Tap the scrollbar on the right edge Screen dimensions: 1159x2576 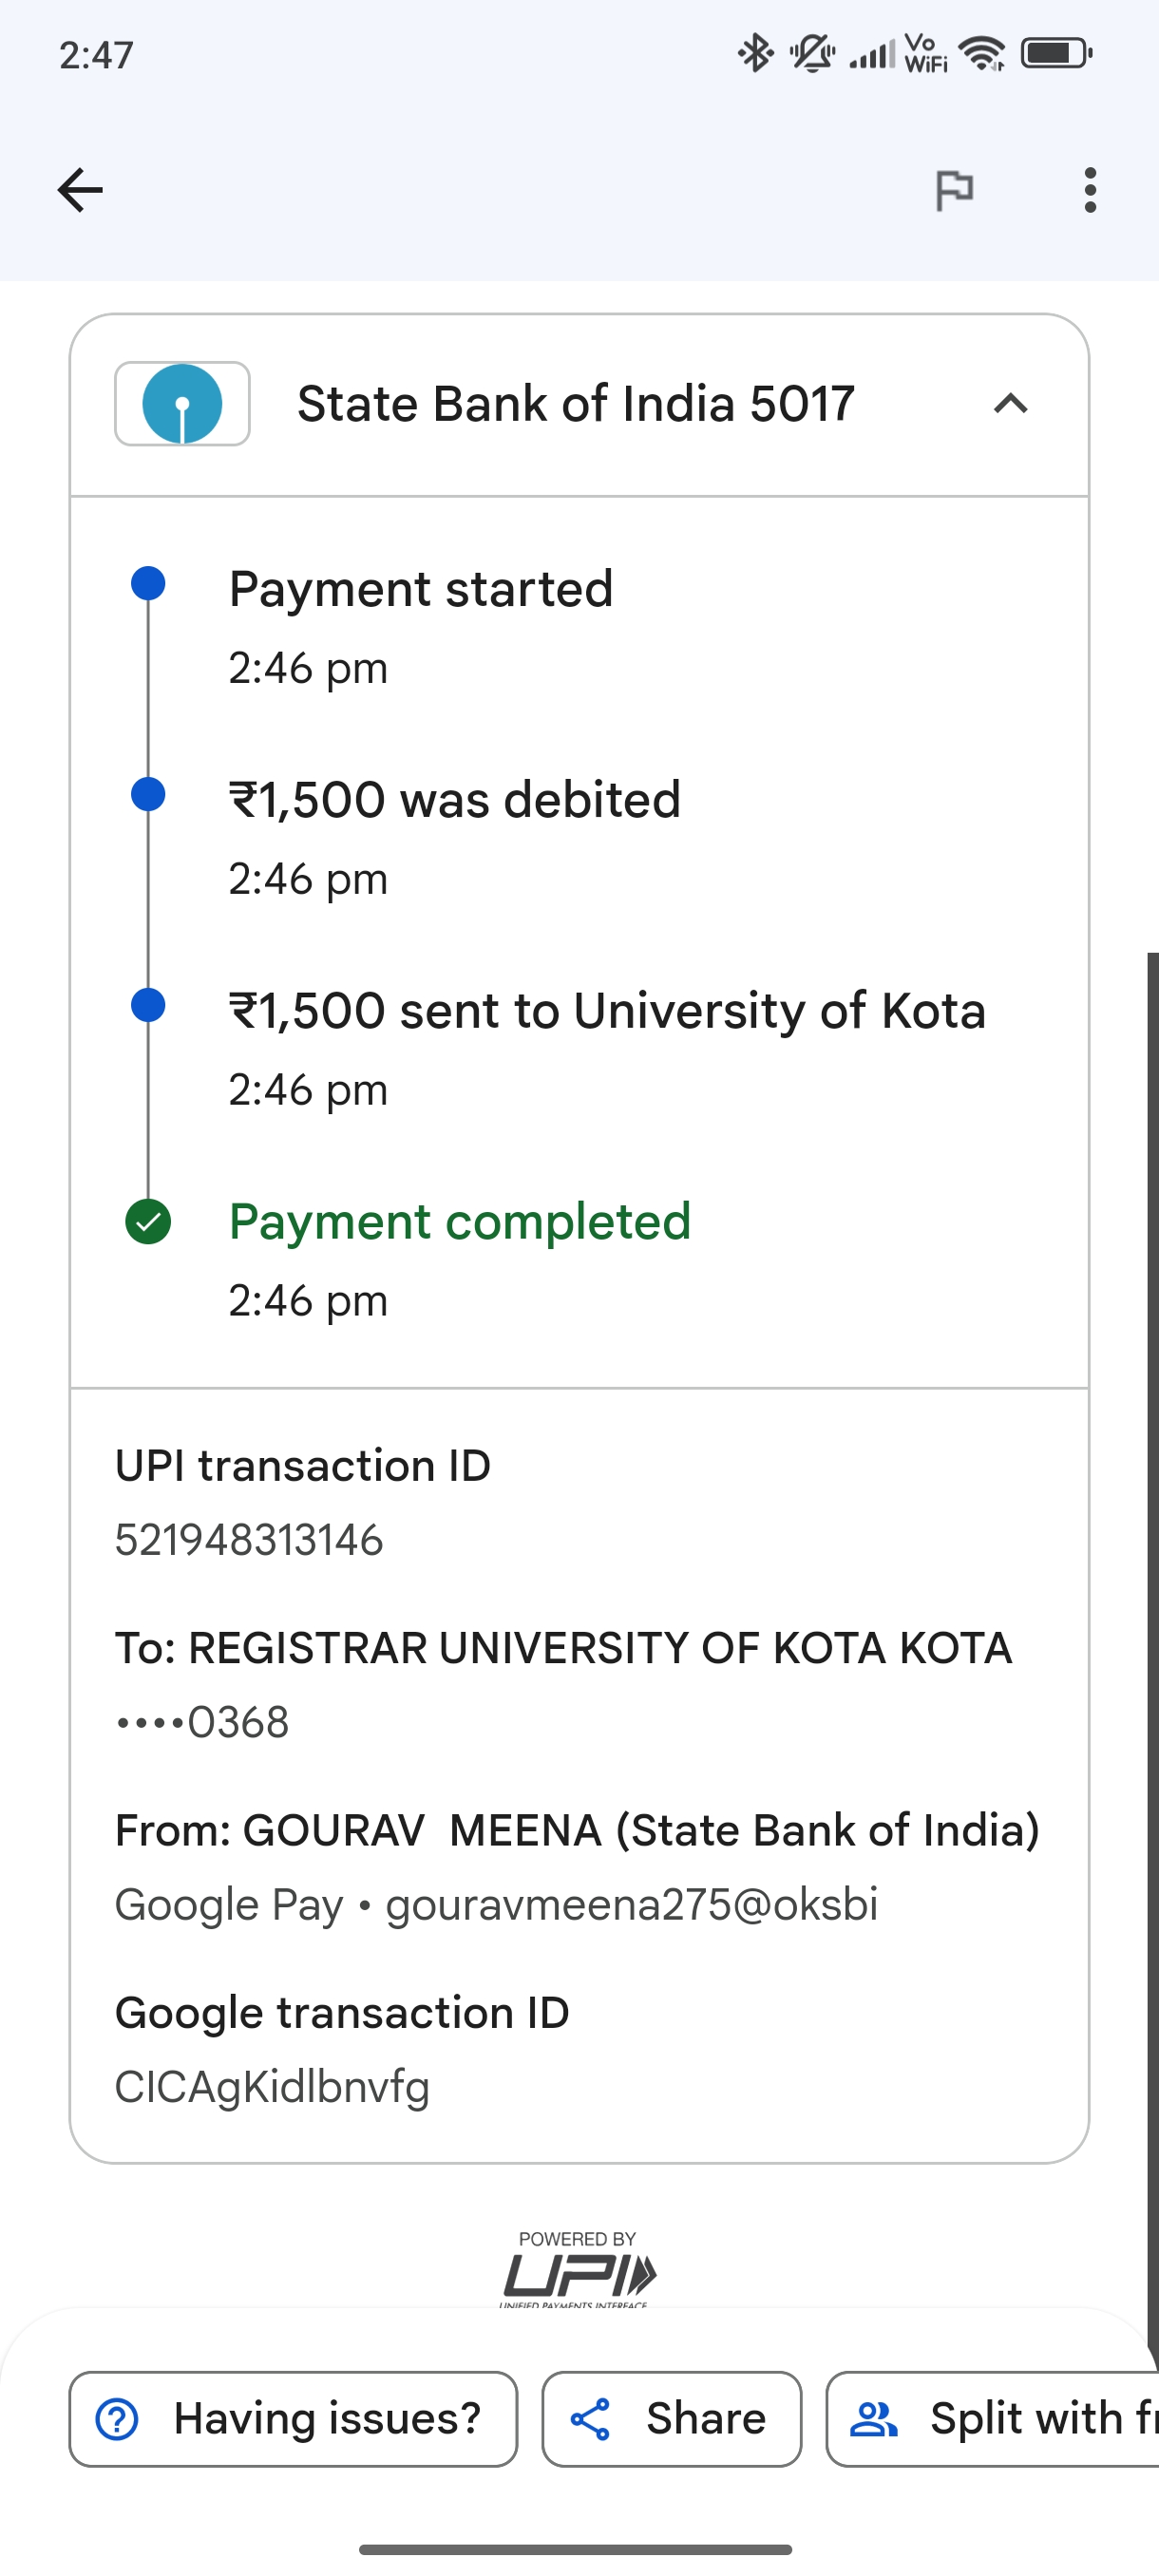point(1152,1600)
